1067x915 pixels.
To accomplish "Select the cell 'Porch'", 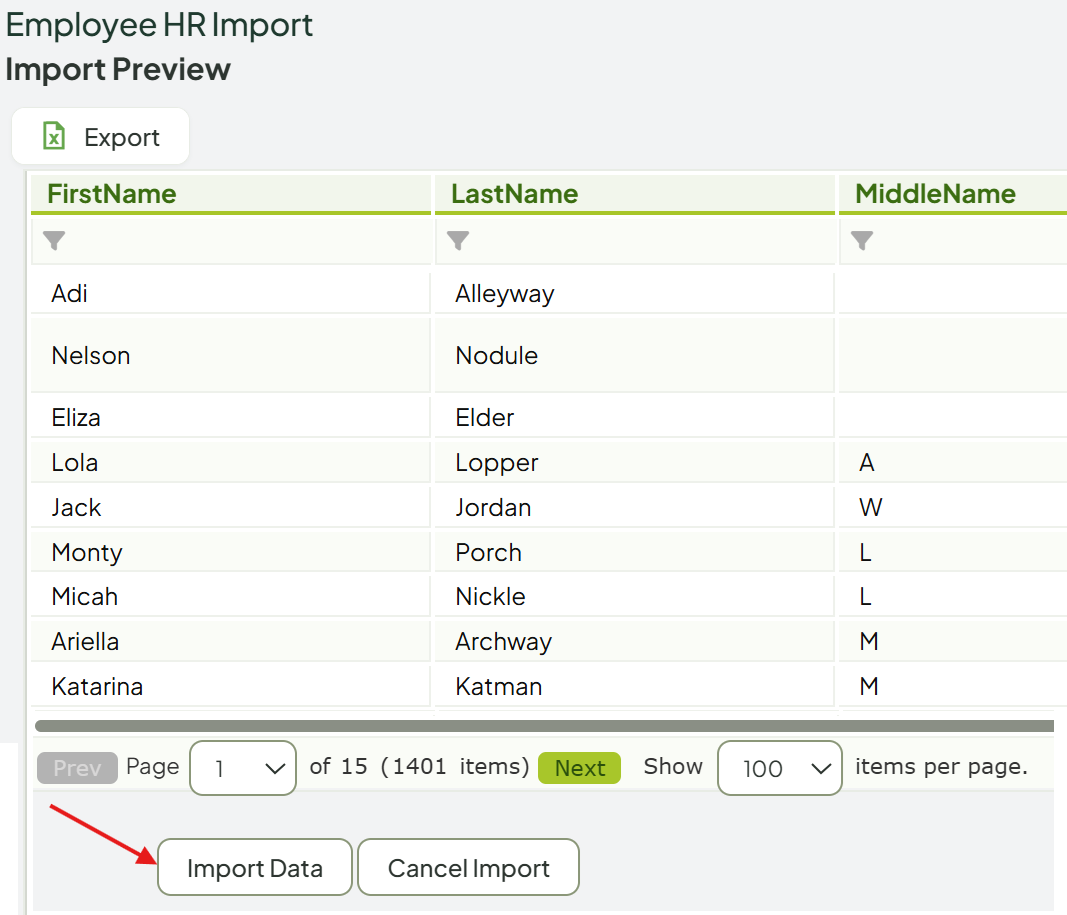I will pos(634,552).
